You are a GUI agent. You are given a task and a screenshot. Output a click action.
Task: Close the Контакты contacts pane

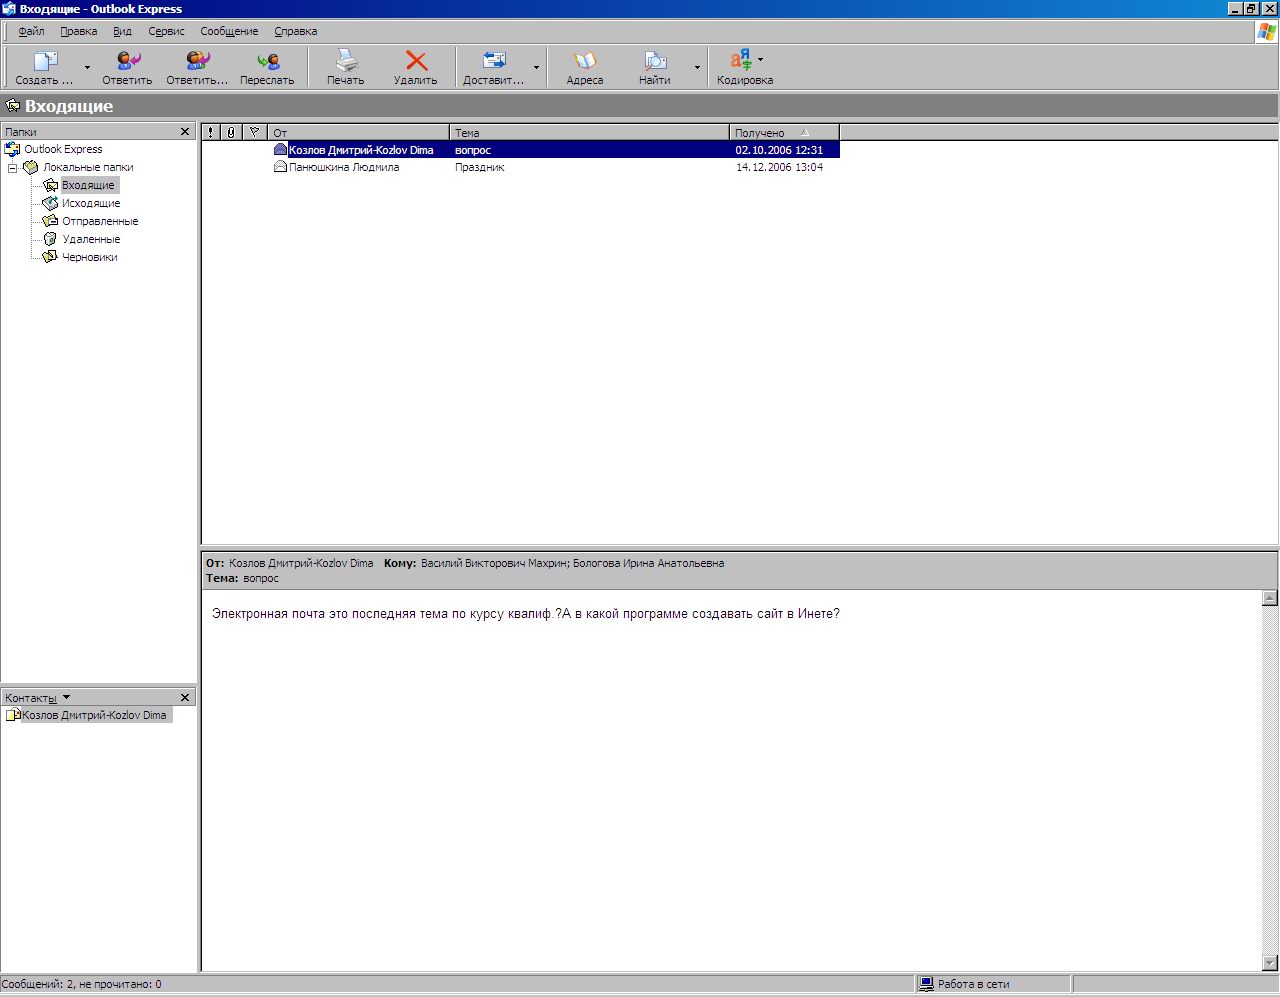point(185,697)
